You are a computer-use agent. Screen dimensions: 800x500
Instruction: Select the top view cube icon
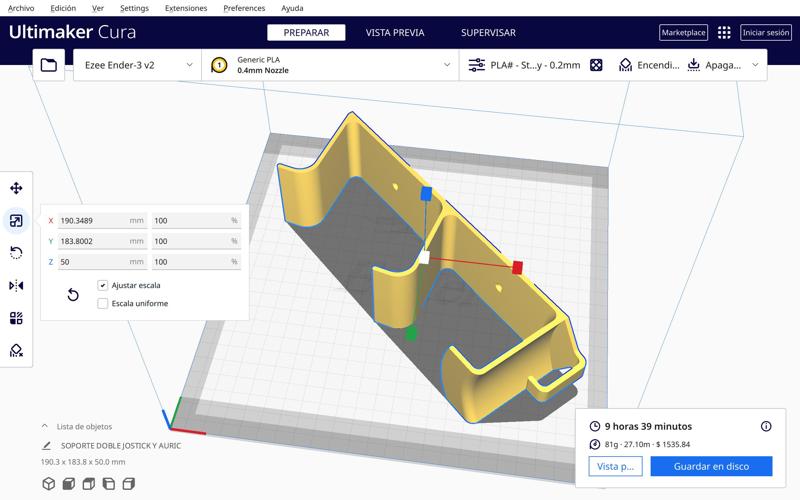[89, 484]
